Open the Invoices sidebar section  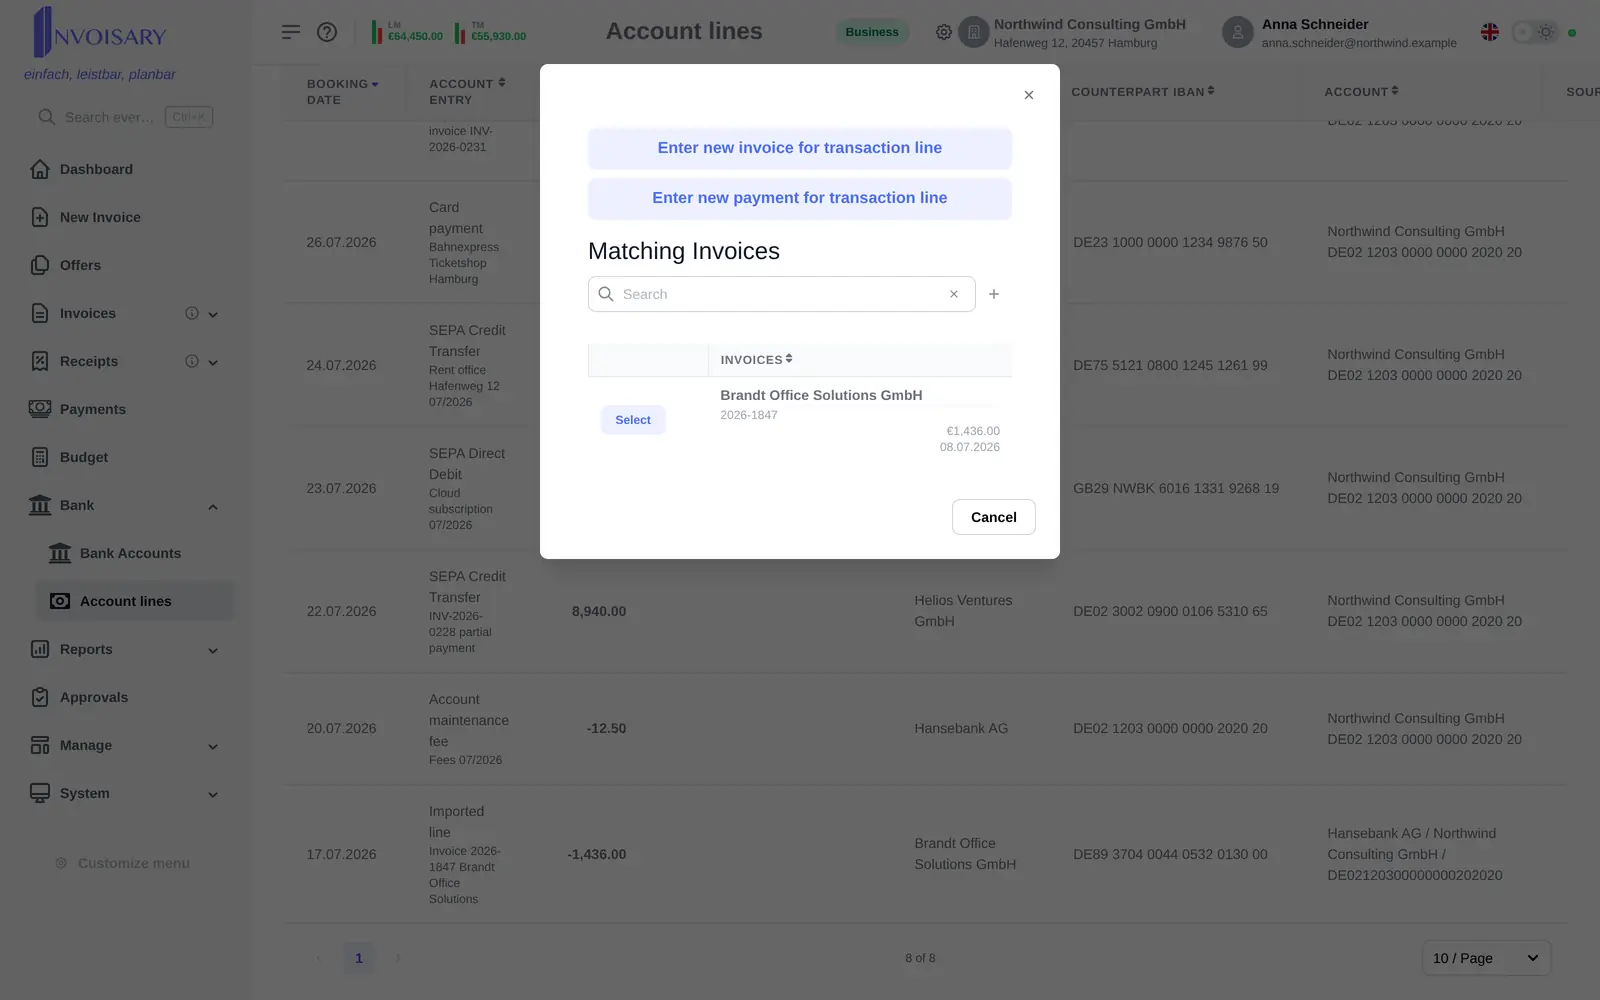[88, 313]
